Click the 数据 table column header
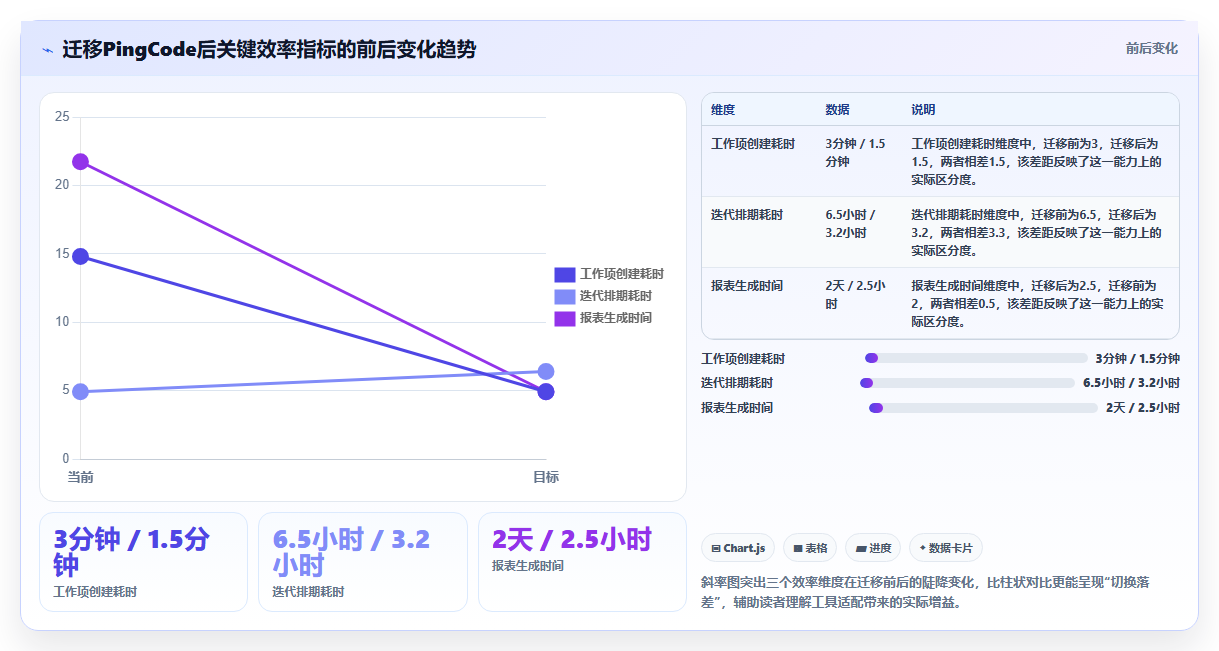Viewport: 1219px width, 651px height. coord(837,110)
